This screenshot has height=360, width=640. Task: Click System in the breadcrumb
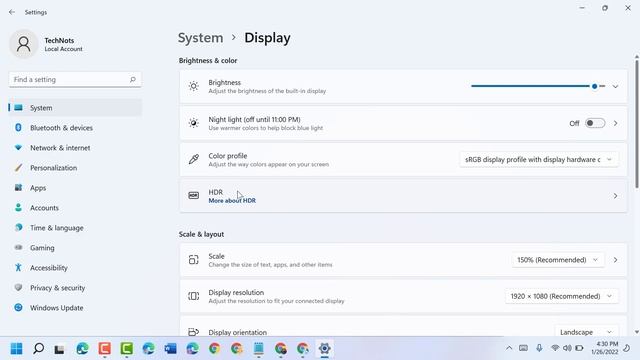(x=200, y=38)
